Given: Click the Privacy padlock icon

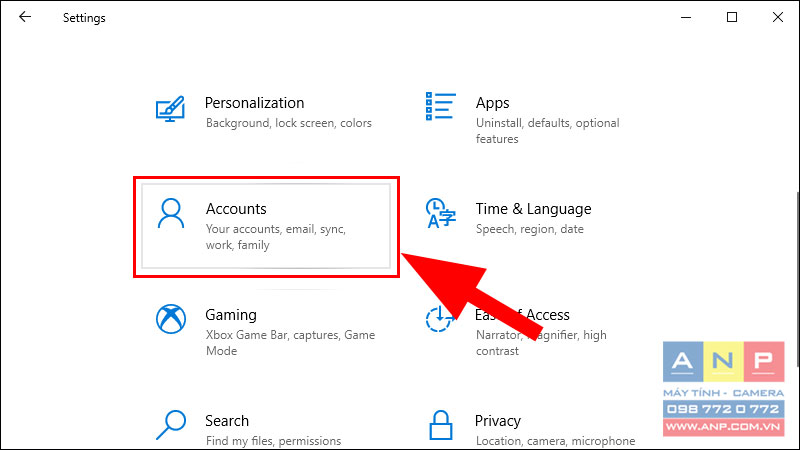Looking at the screenshot, I should point(440,424).
